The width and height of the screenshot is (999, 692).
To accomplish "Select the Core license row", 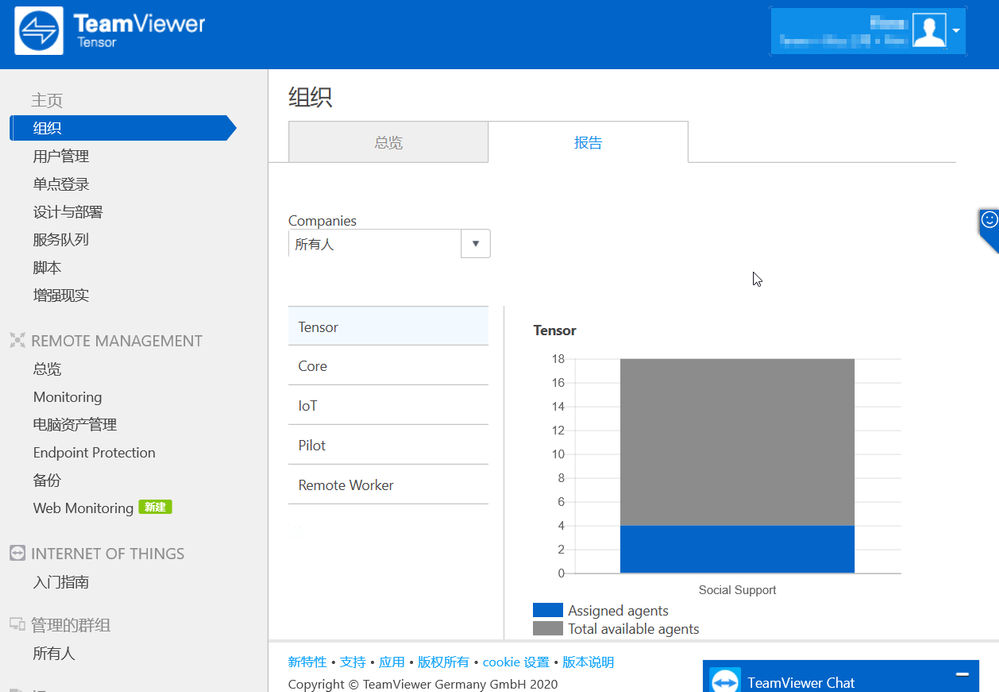I will click(388, 366).
